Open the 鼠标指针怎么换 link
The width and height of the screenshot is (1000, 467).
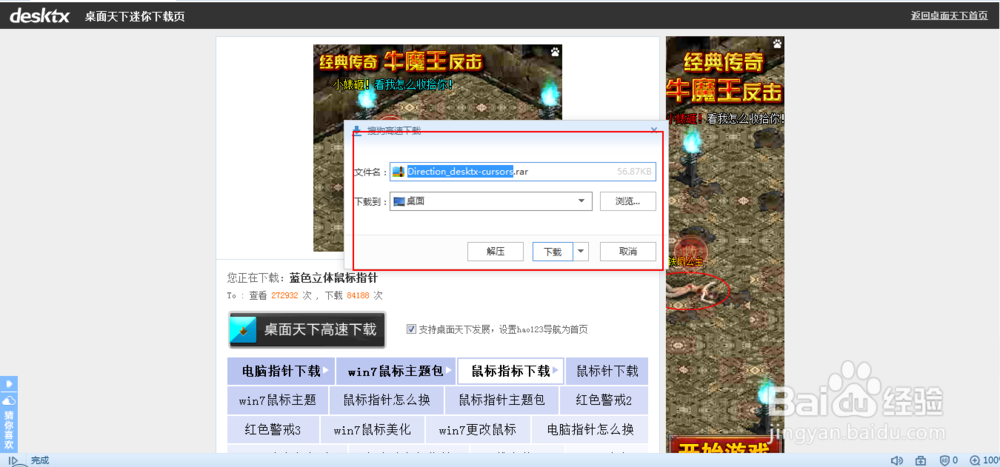[x=386, y=401]
